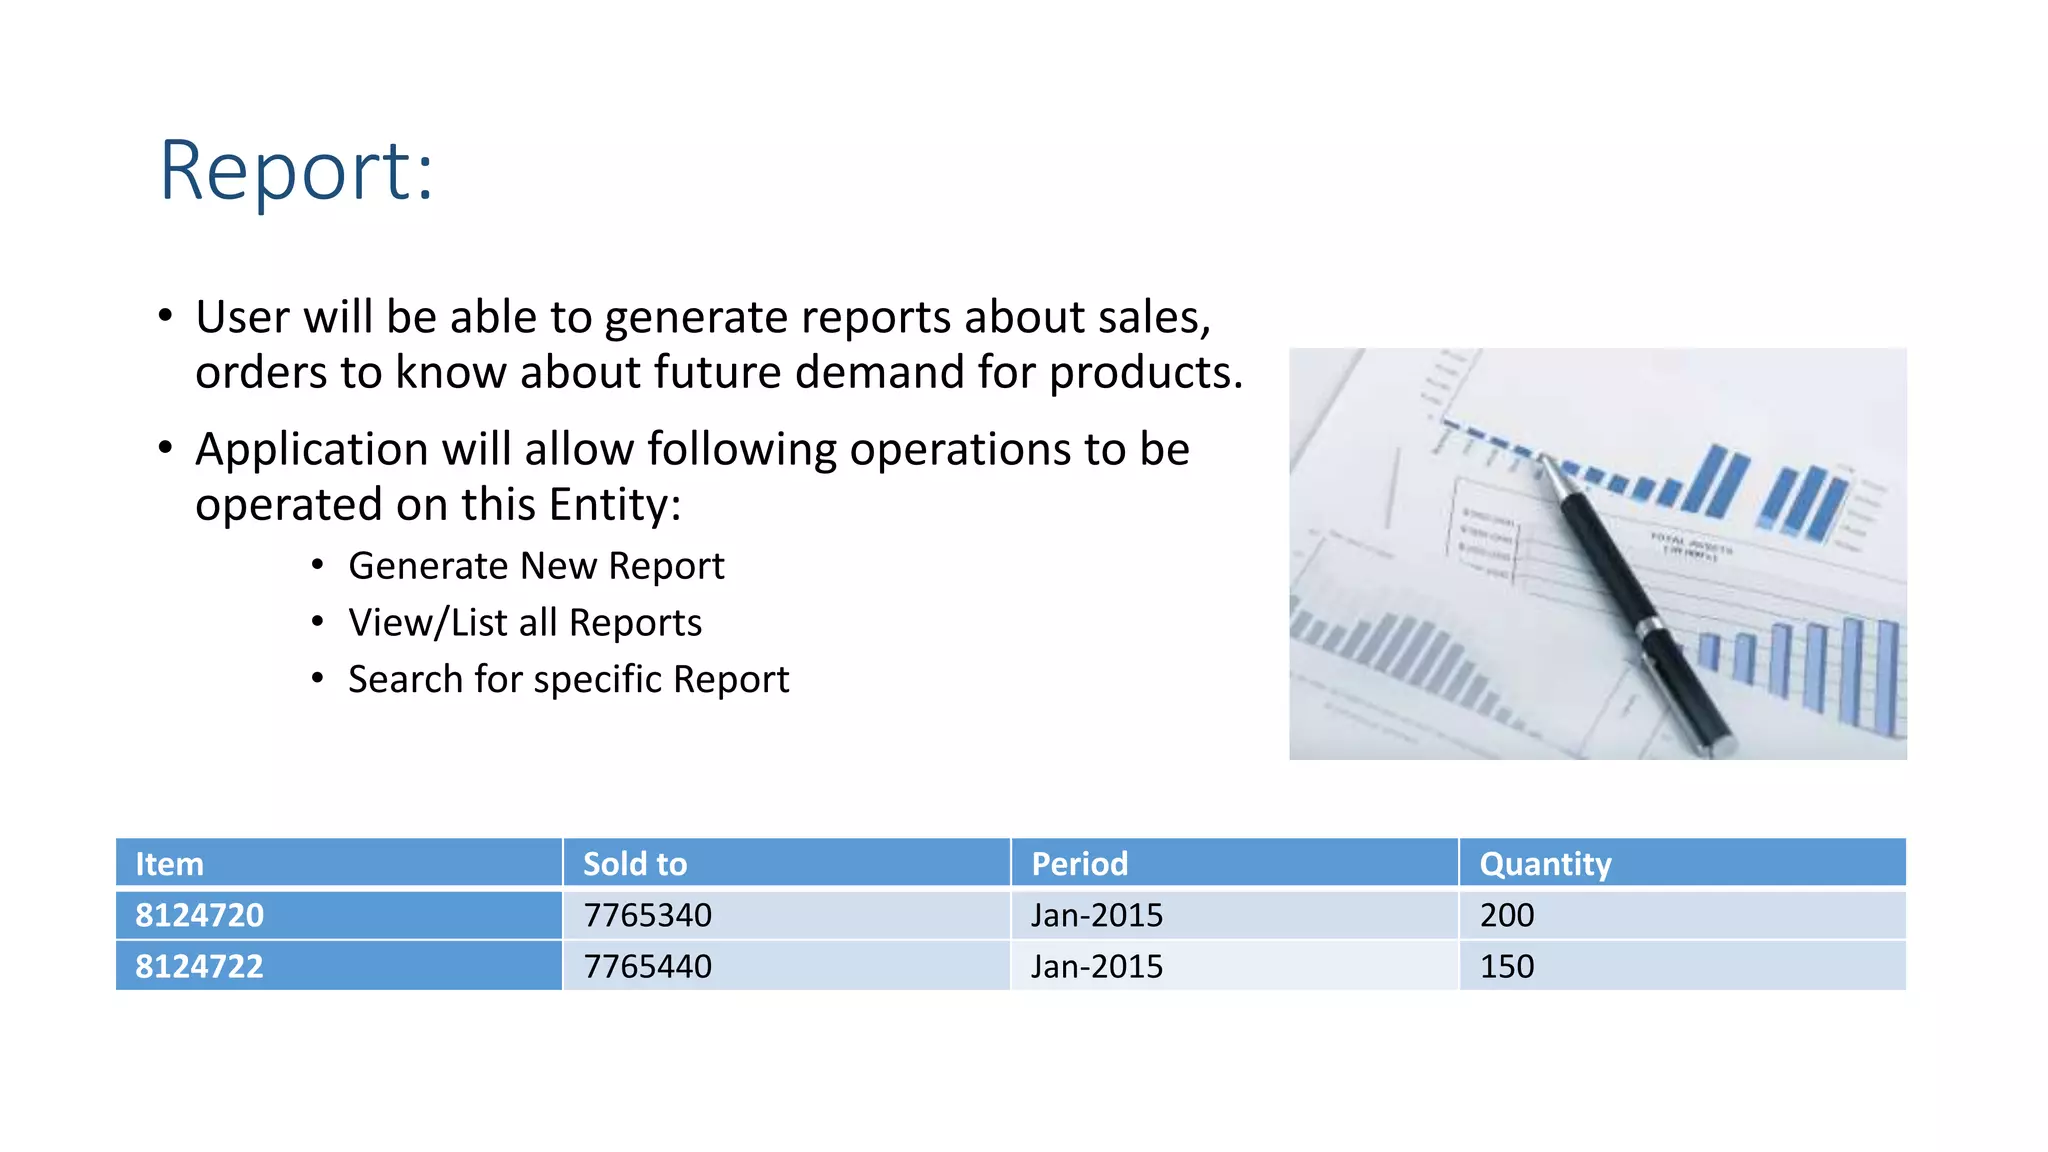Select the quantity cell showing 200
The width and height of the screenshot is (2048, 1152).
pos(1507,915)
